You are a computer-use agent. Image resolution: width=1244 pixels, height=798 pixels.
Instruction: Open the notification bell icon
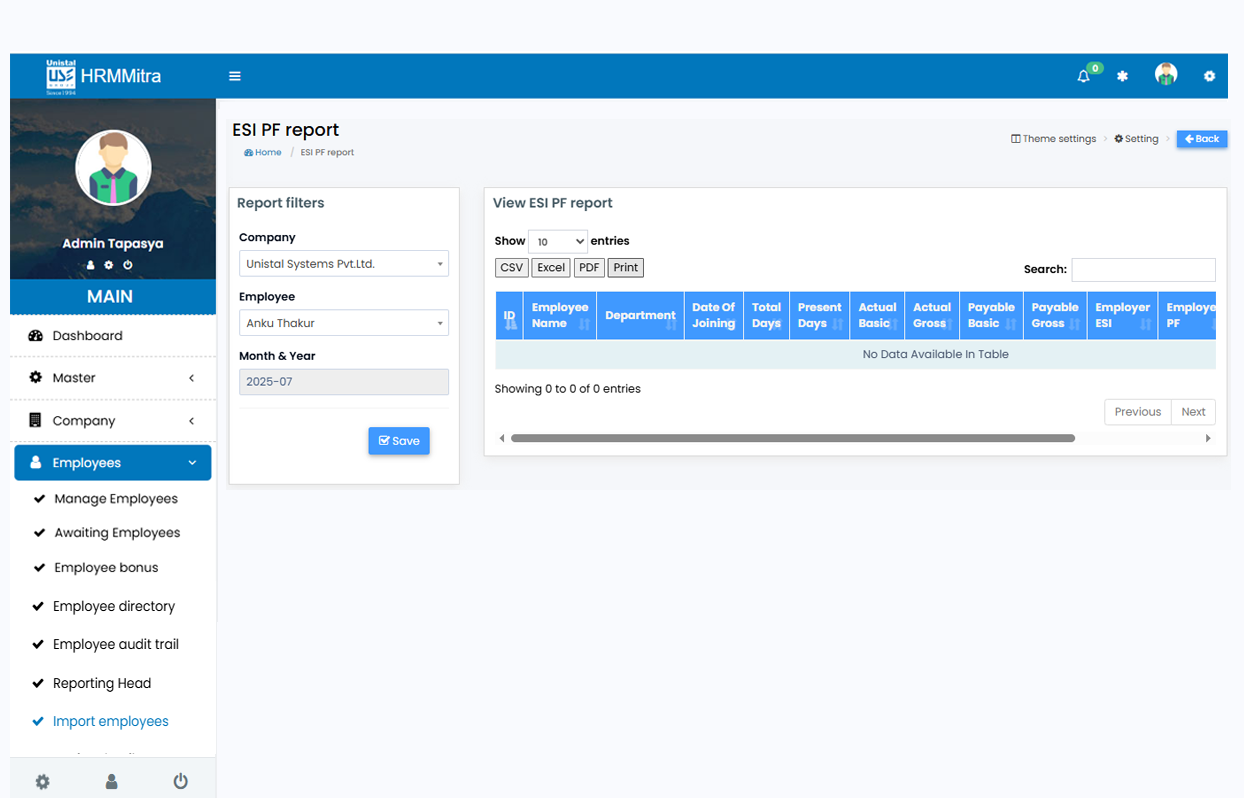pos(1083,76)
